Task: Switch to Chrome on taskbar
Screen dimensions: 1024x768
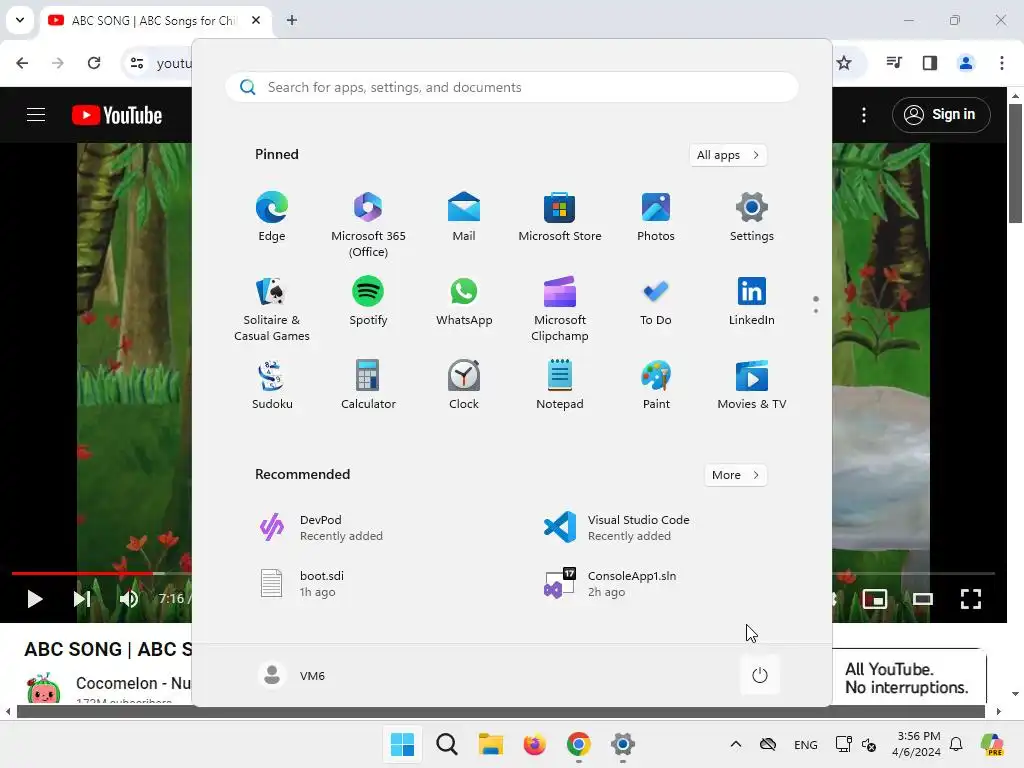Action: (579, 744)
